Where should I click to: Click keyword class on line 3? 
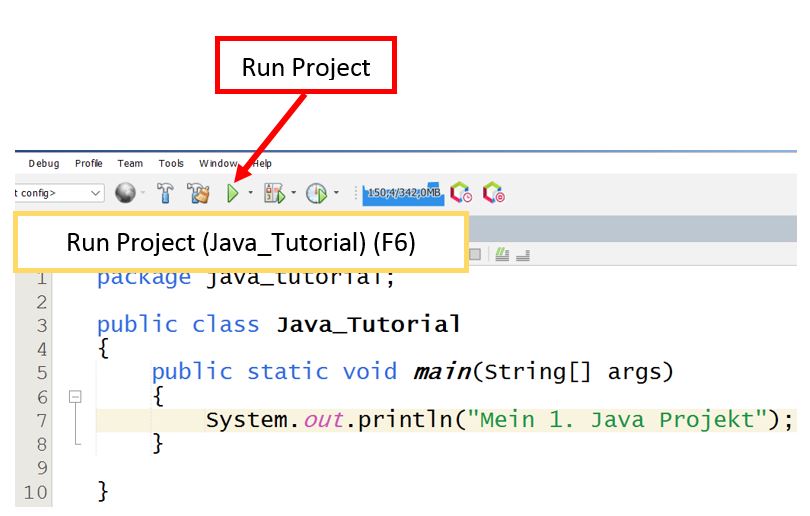point(226,325)
